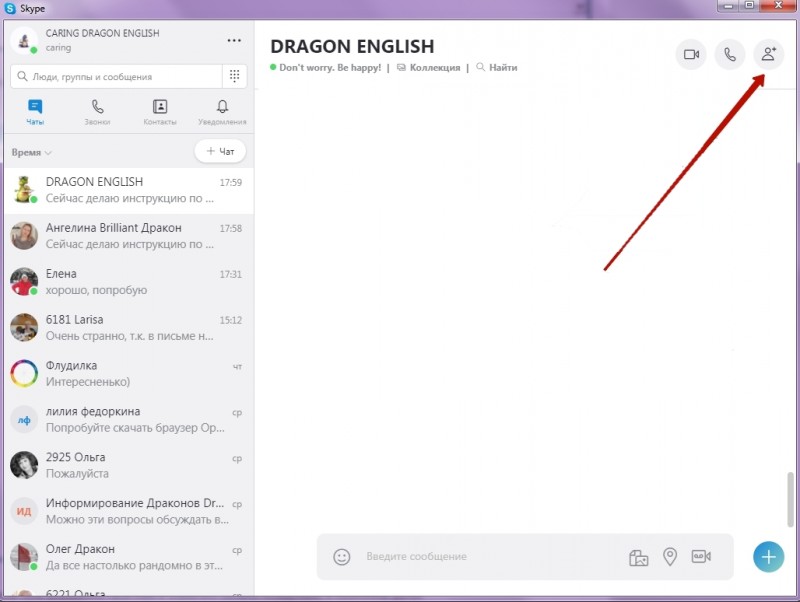Click Елена's profile picture
The height and width of the screenshot is (602, 800).
24,282
